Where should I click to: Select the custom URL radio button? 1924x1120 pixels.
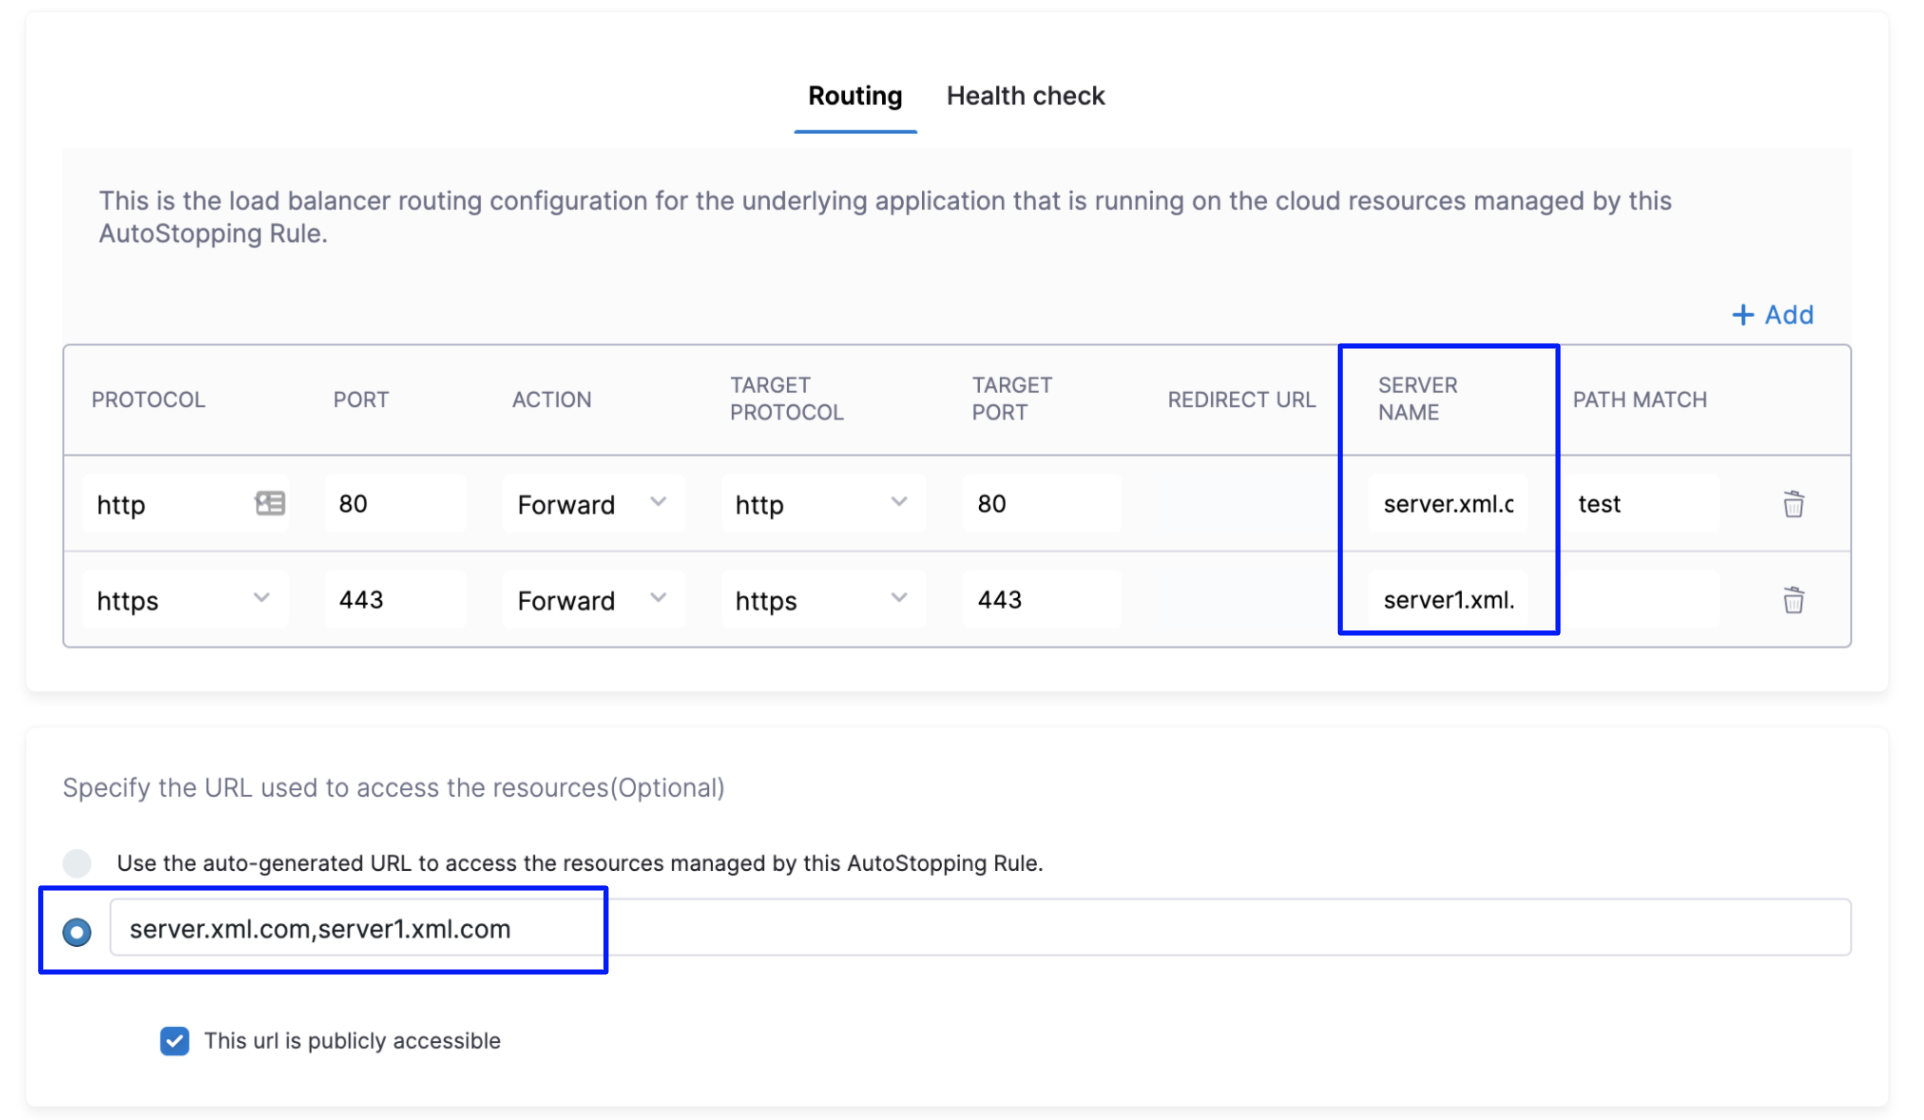(77, 932)
